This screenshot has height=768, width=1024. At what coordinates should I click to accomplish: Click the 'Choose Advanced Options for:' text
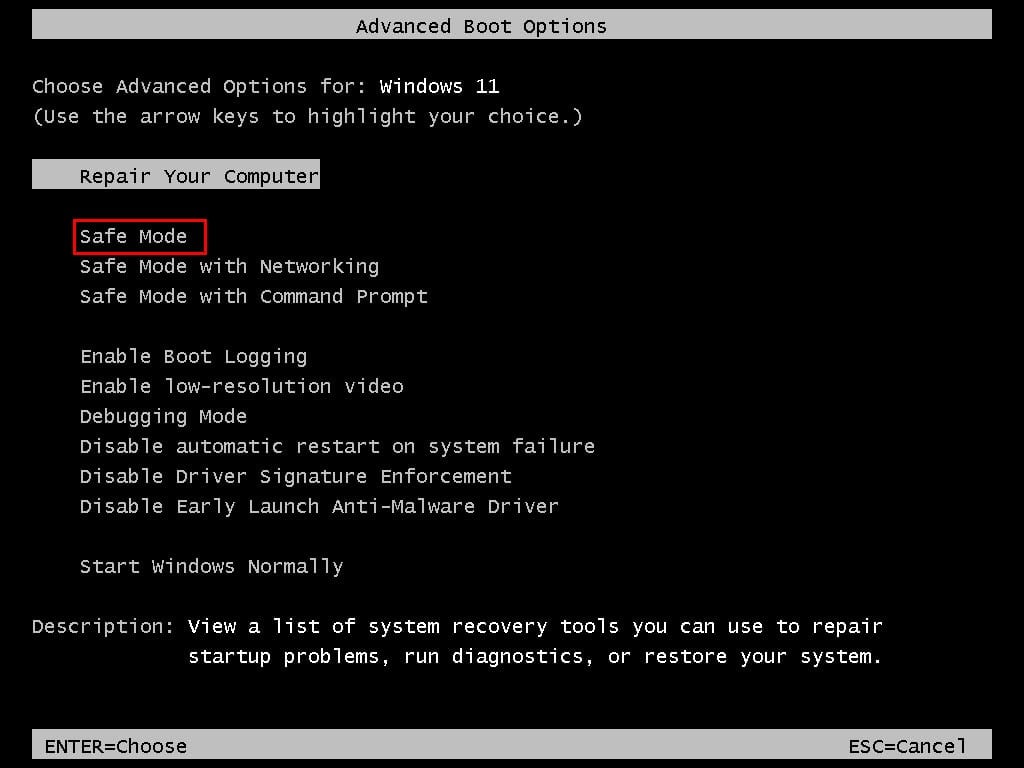tap(200, 86)
